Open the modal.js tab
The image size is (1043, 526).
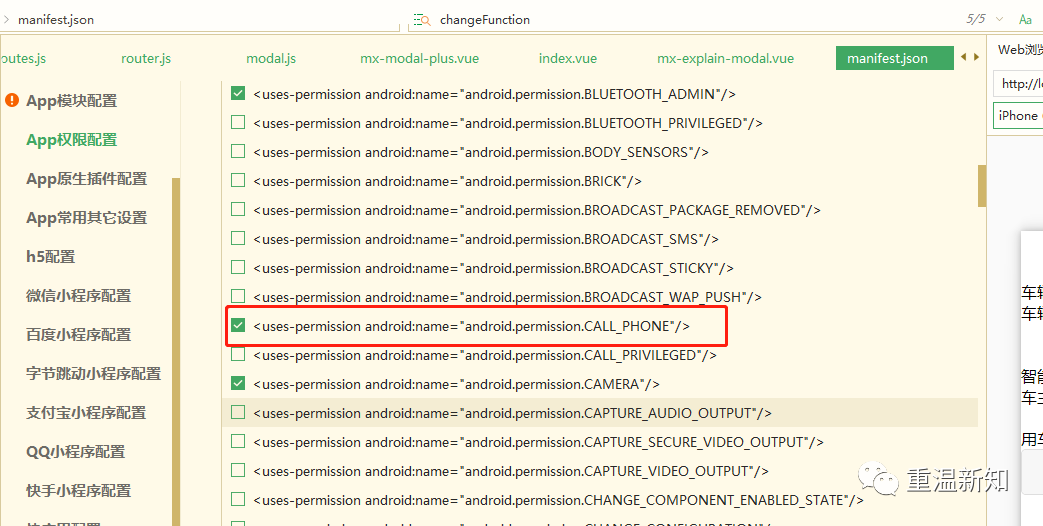point(271,59)
